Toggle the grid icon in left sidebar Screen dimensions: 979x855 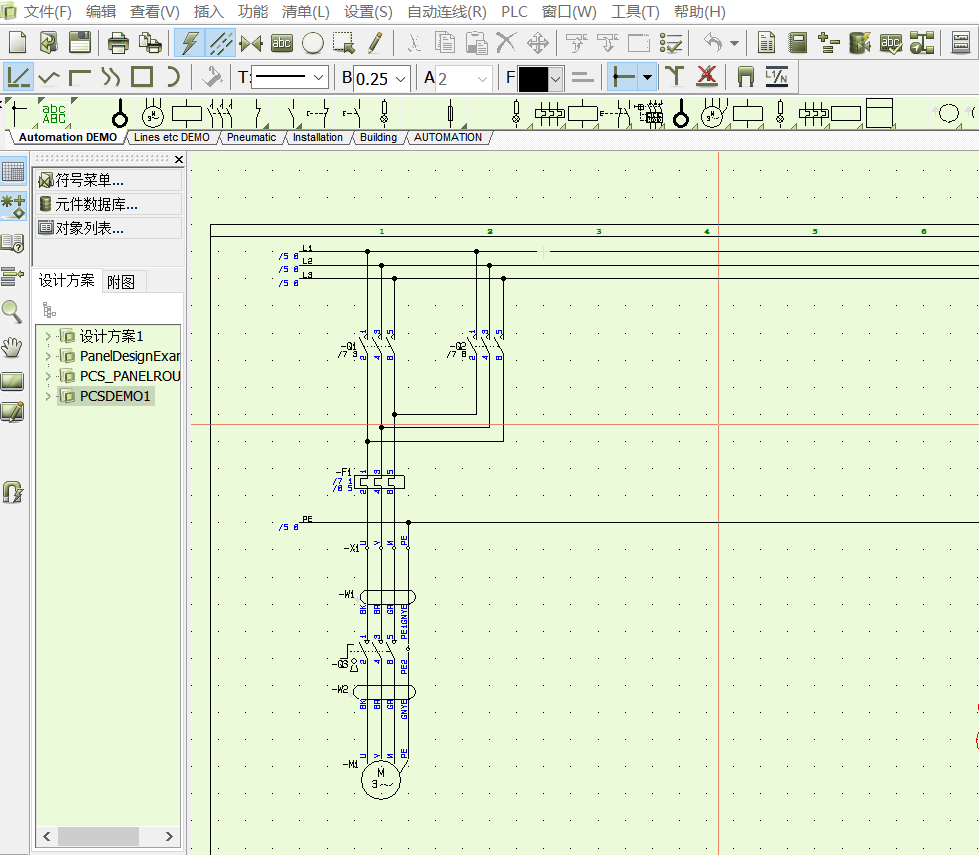12,172
